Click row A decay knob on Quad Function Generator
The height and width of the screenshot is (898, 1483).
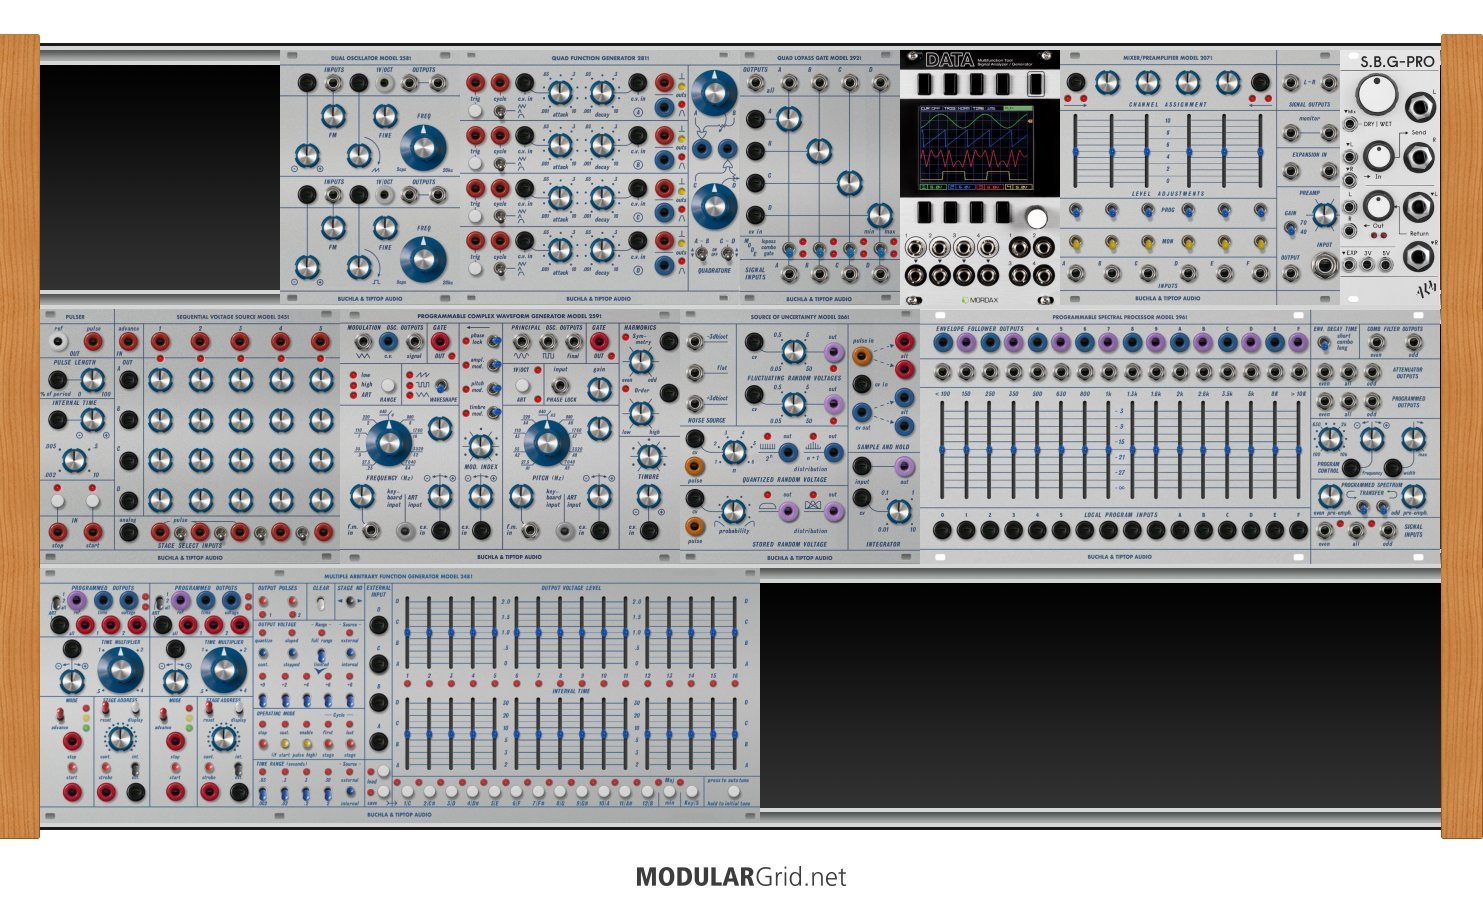click(x=601, y=93)
